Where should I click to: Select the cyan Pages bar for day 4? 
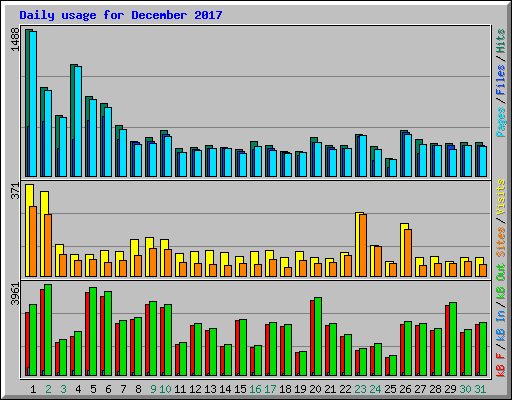point(78,121)
